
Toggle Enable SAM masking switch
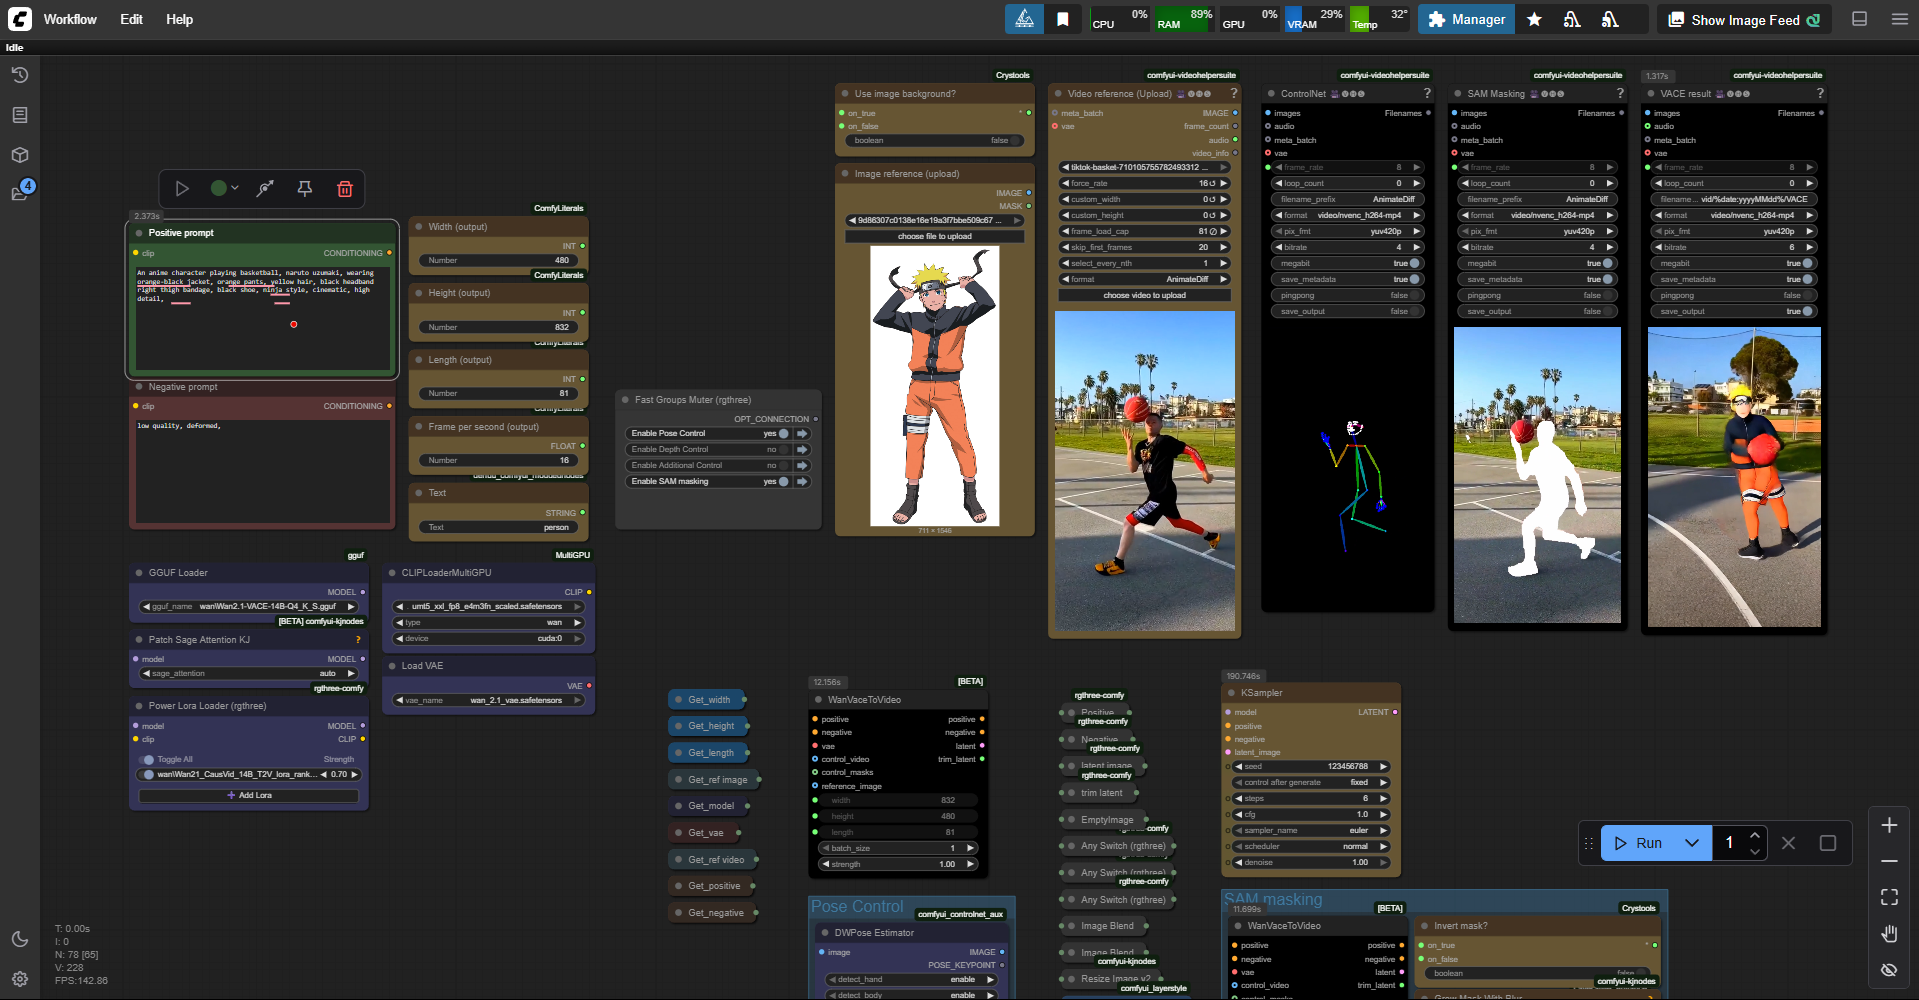click(x=783, y=482)
